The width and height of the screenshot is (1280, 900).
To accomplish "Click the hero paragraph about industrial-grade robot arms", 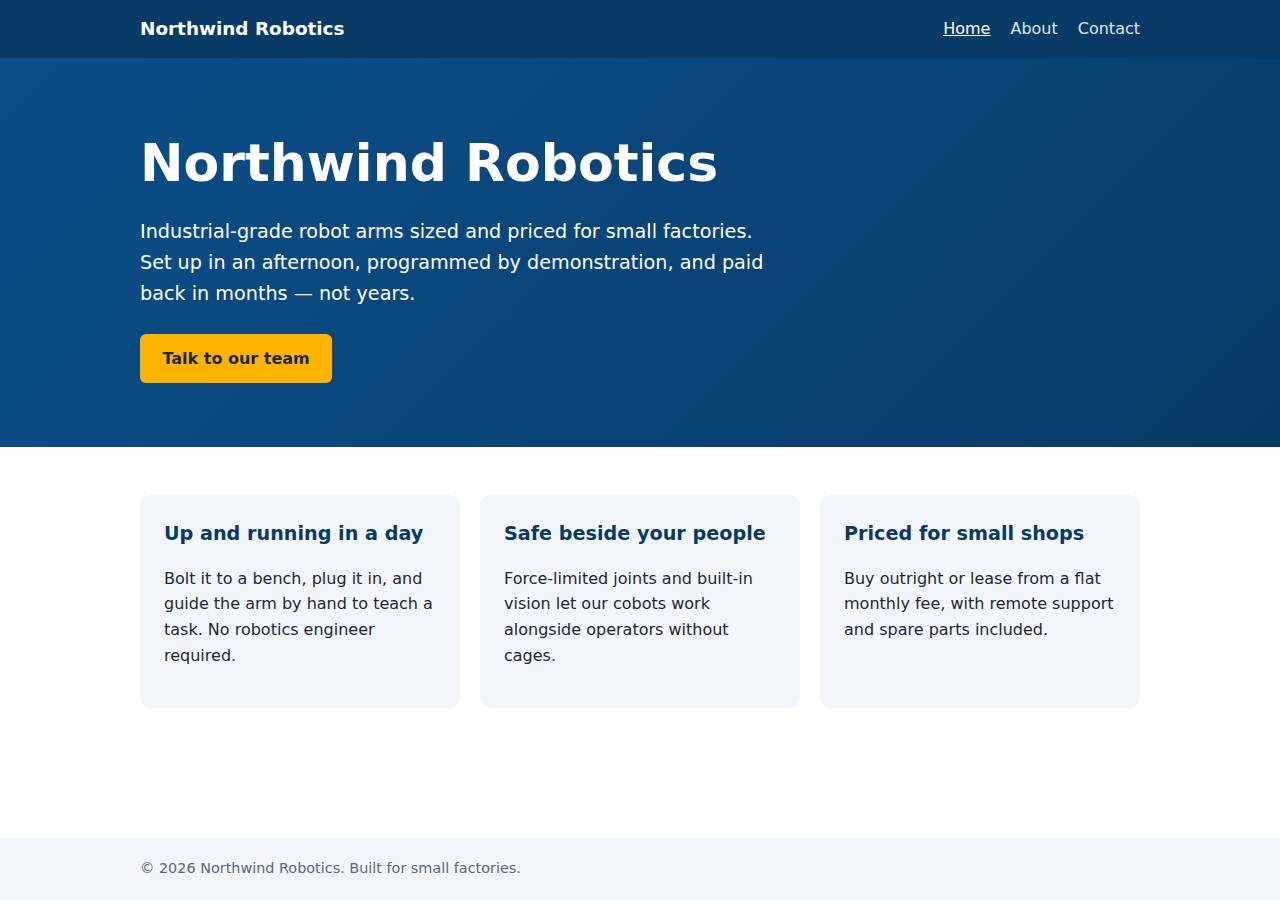I will (452, 262).
